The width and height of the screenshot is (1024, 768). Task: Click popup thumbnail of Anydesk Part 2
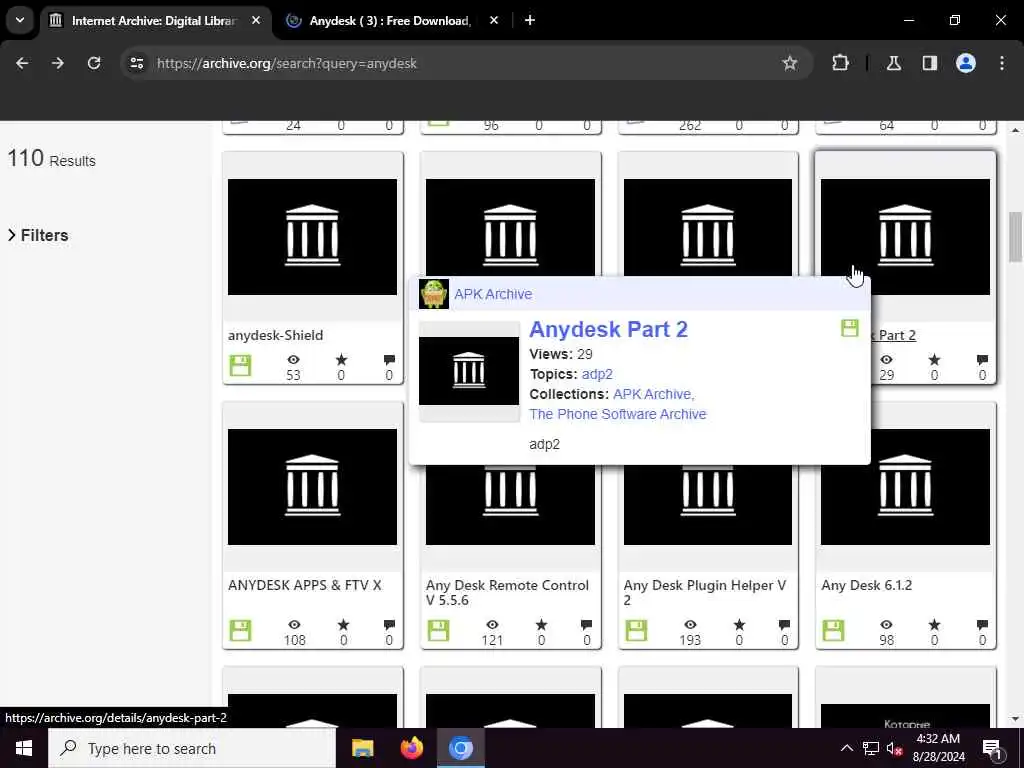pos(469,371)
